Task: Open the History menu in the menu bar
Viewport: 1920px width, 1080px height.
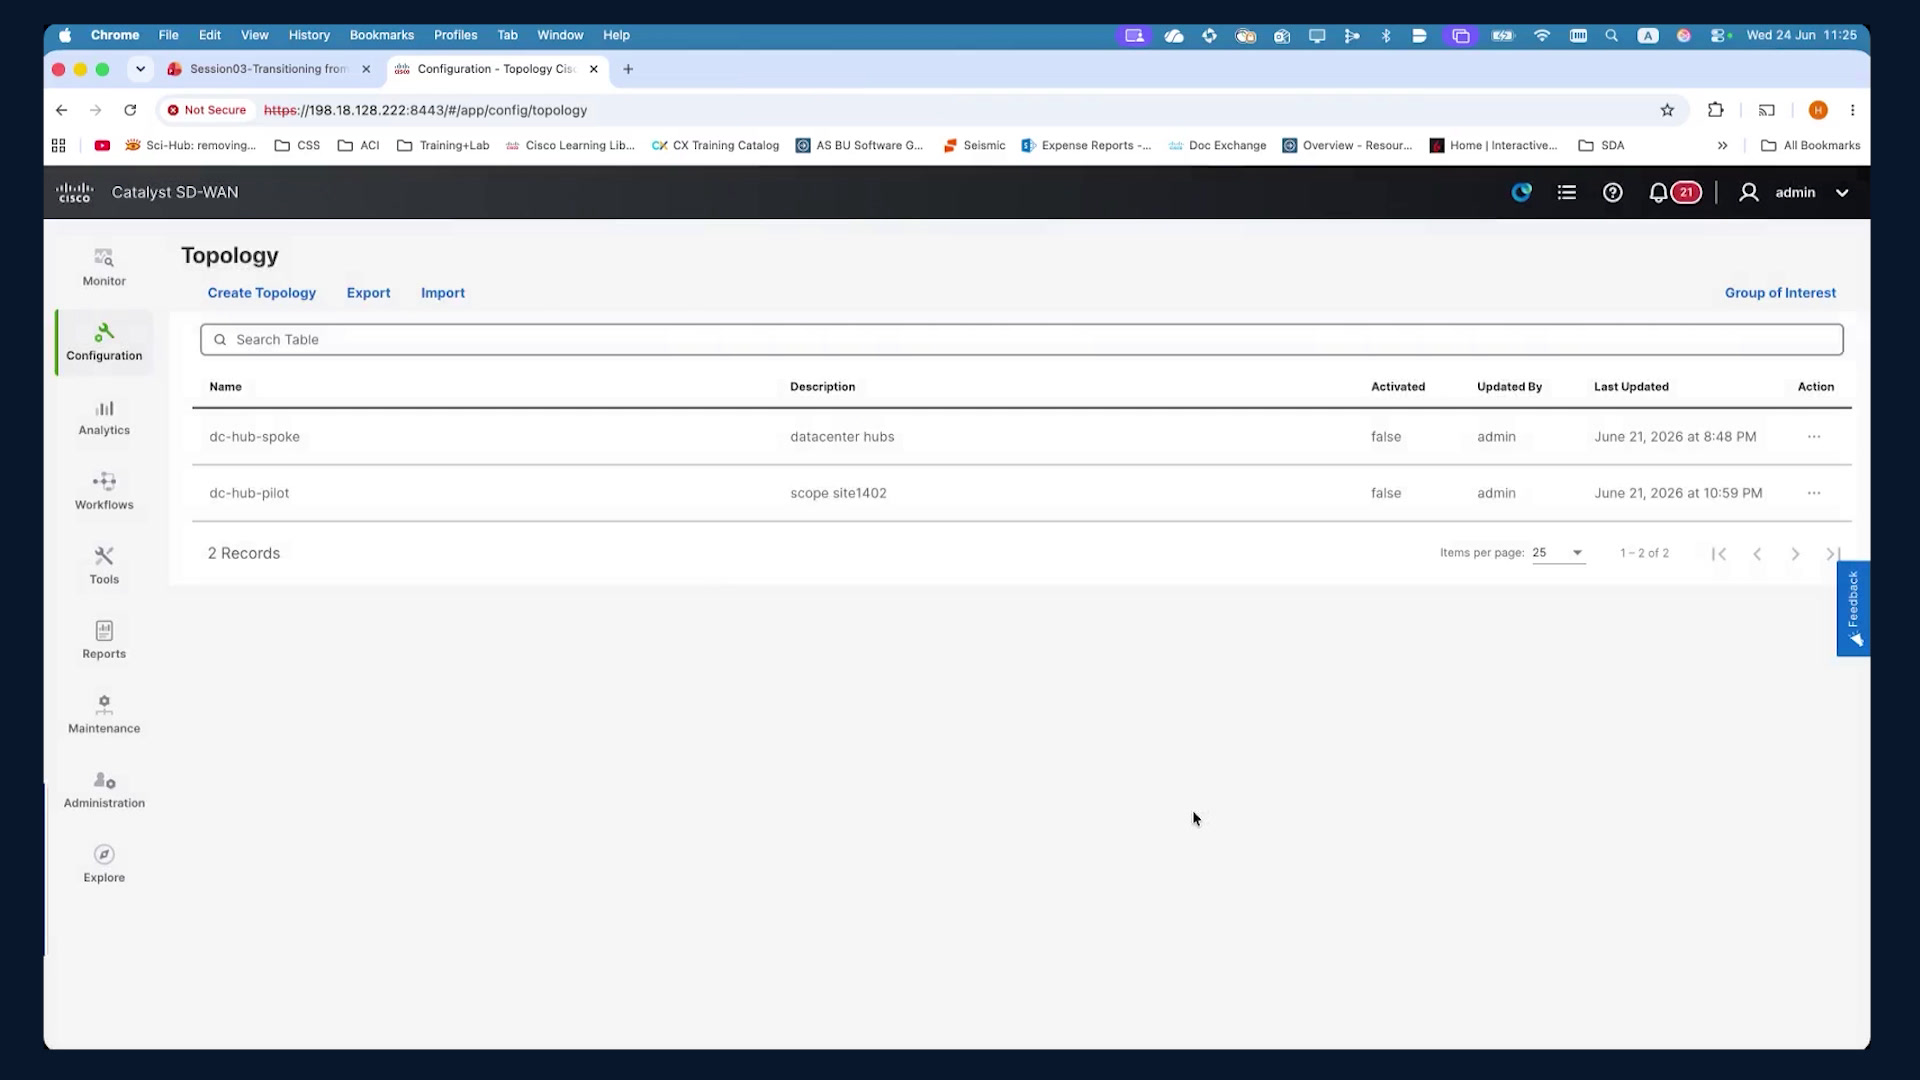Action: [309, 35]
